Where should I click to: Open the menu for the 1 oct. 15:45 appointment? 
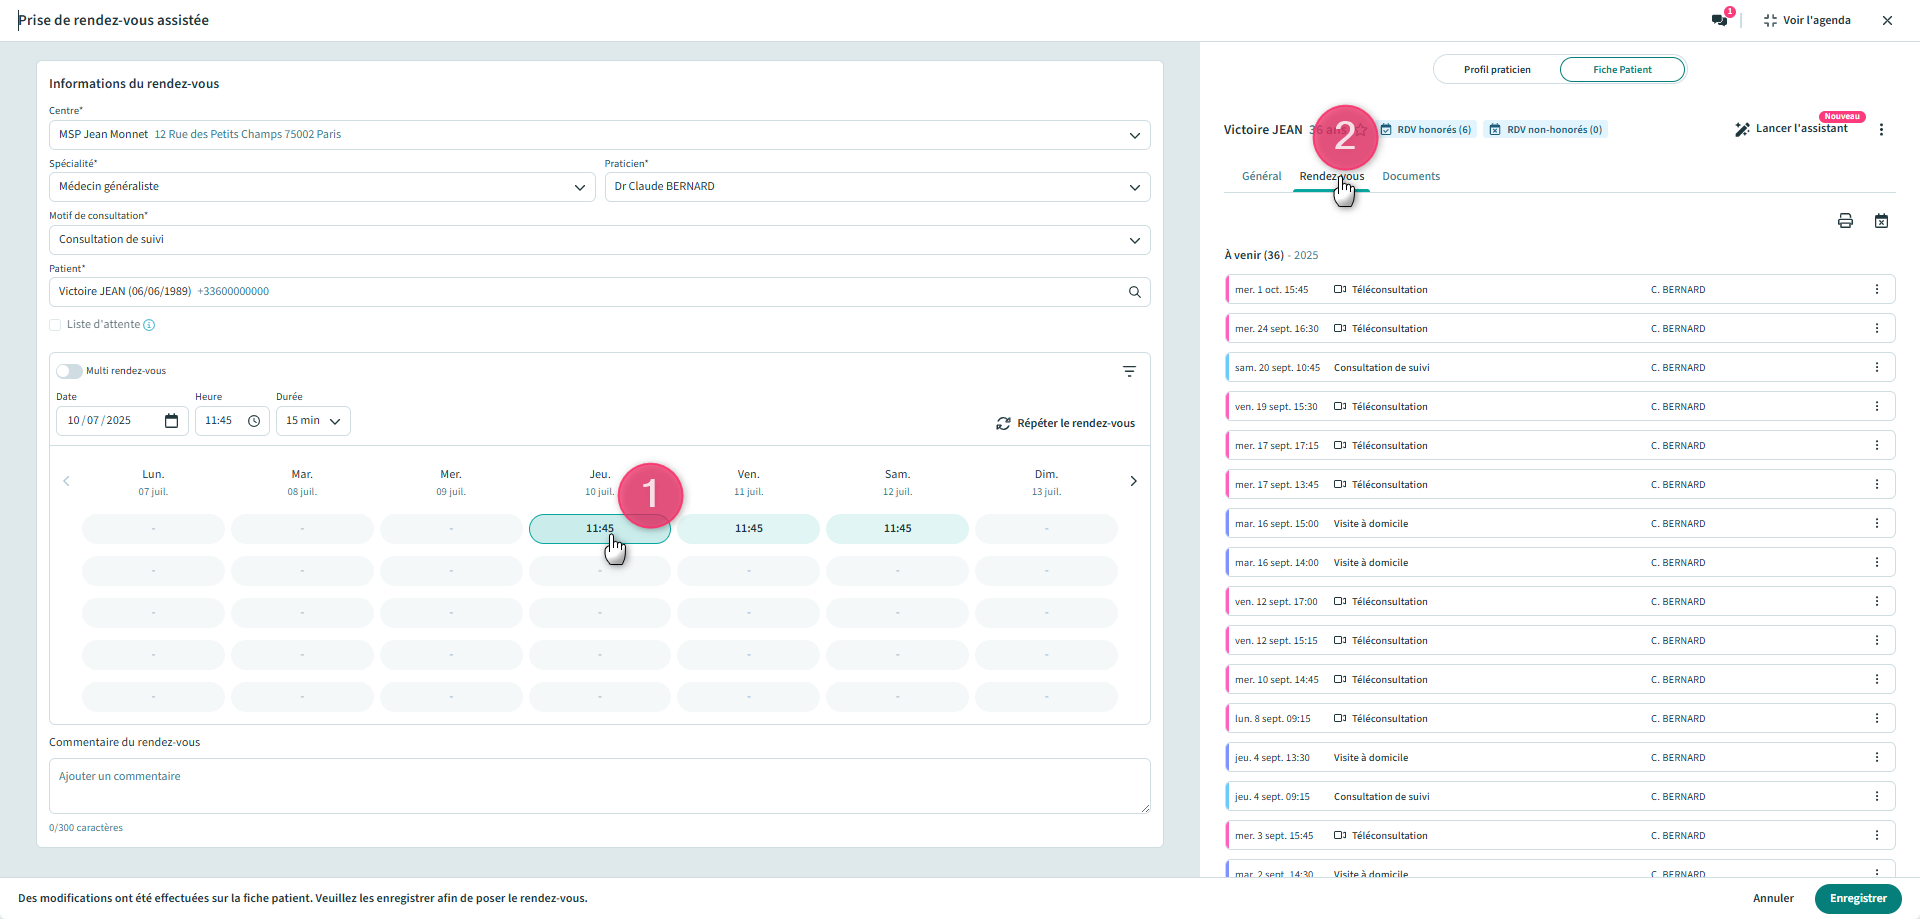1876,290
